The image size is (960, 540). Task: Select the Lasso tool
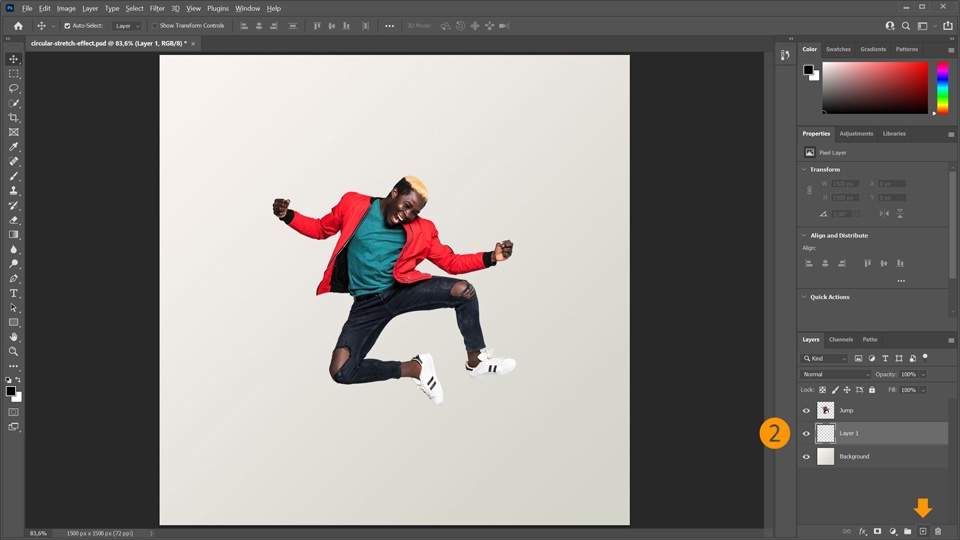pos(14,88)
